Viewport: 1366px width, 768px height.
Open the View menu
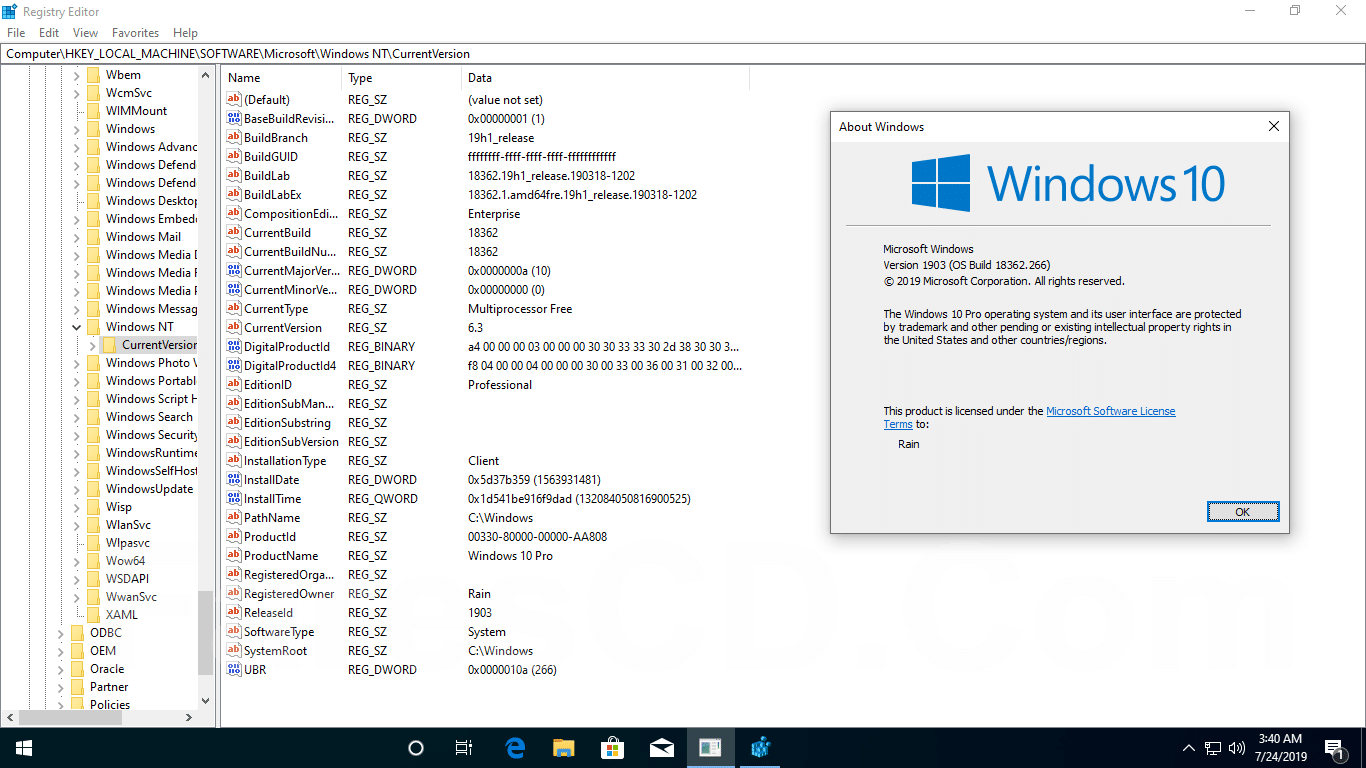[x=85, y=33]
